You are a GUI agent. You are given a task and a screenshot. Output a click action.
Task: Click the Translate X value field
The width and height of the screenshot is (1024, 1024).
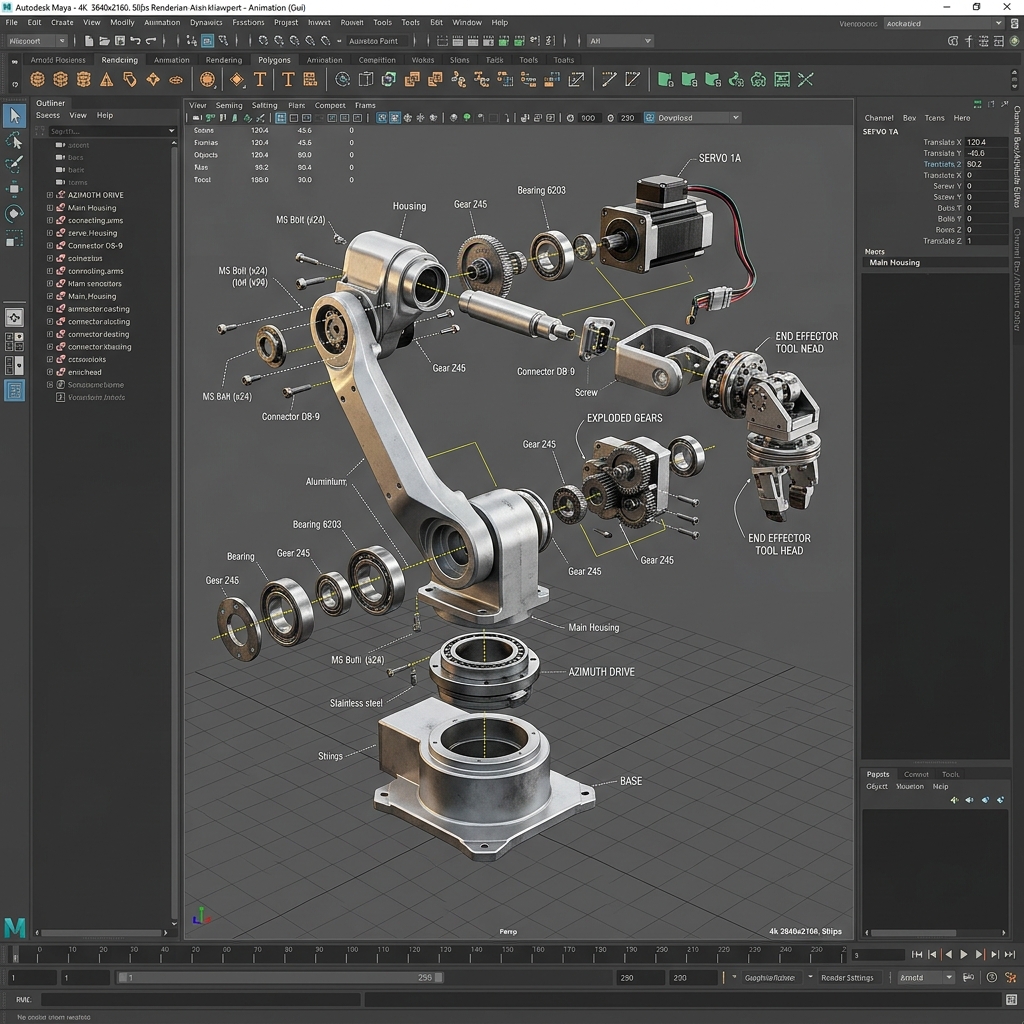coord(987,142)
